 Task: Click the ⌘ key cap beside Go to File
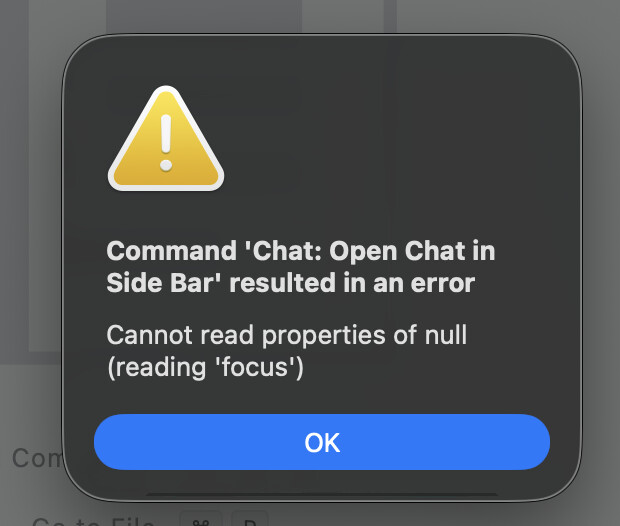(201, 519)
